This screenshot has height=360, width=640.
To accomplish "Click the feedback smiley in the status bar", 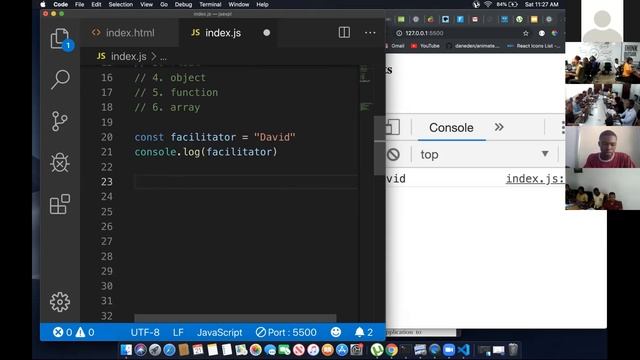I will [336, 332].
